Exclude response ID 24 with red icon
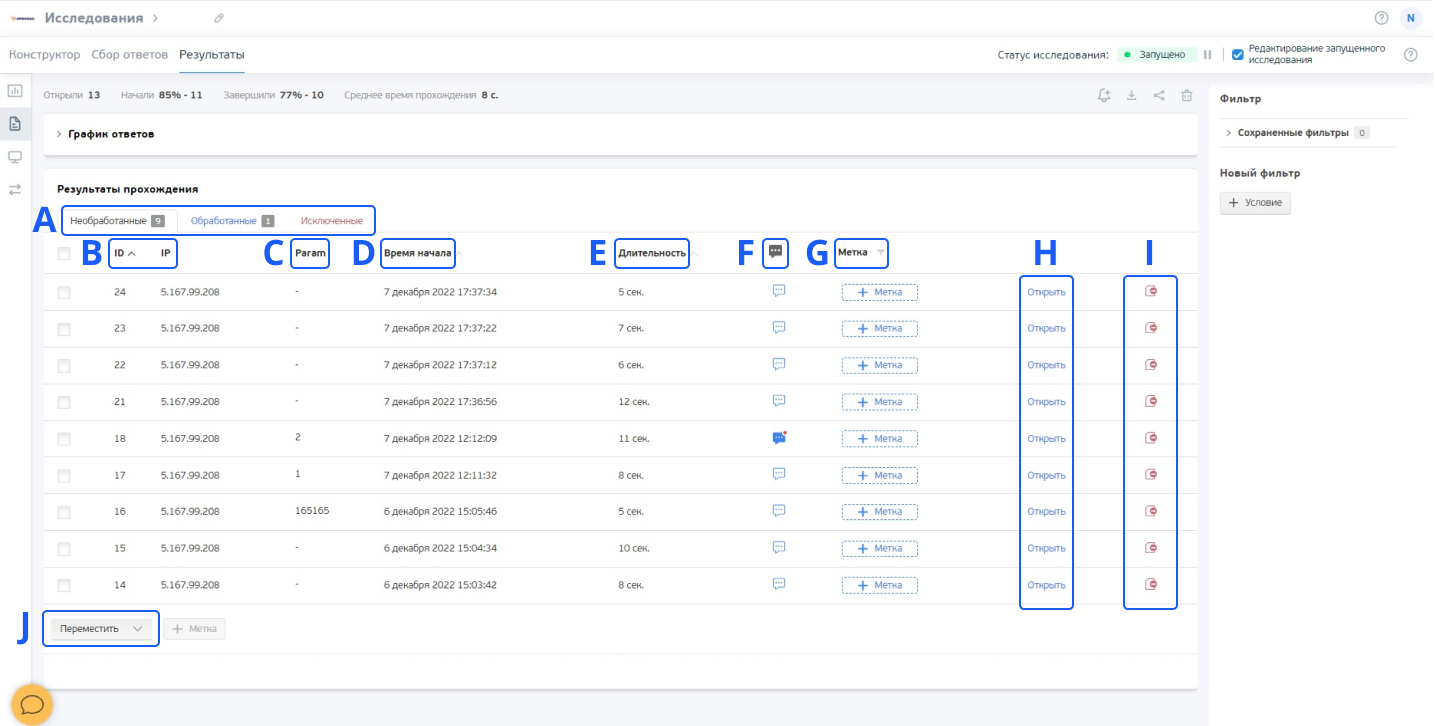 pos(1151,291)
